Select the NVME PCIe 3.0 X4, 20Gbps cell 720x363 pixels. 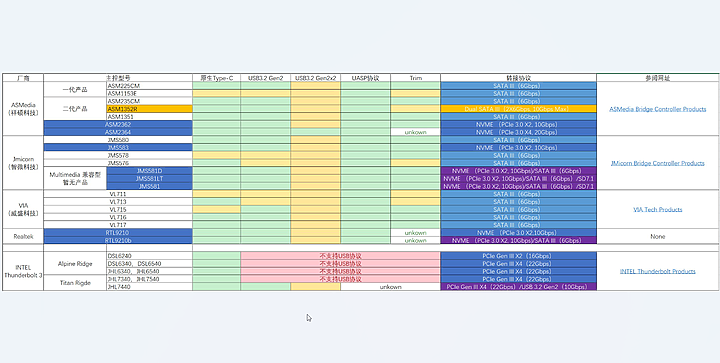coord(518,132)
